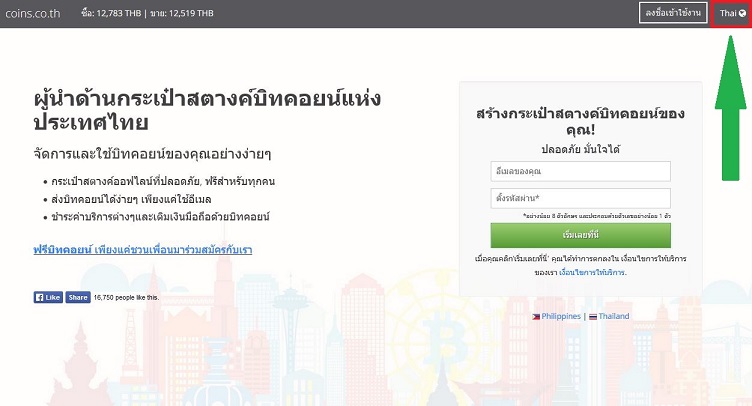
Task: Click the Thailand flag icon
Action: [x=593, y=317]
